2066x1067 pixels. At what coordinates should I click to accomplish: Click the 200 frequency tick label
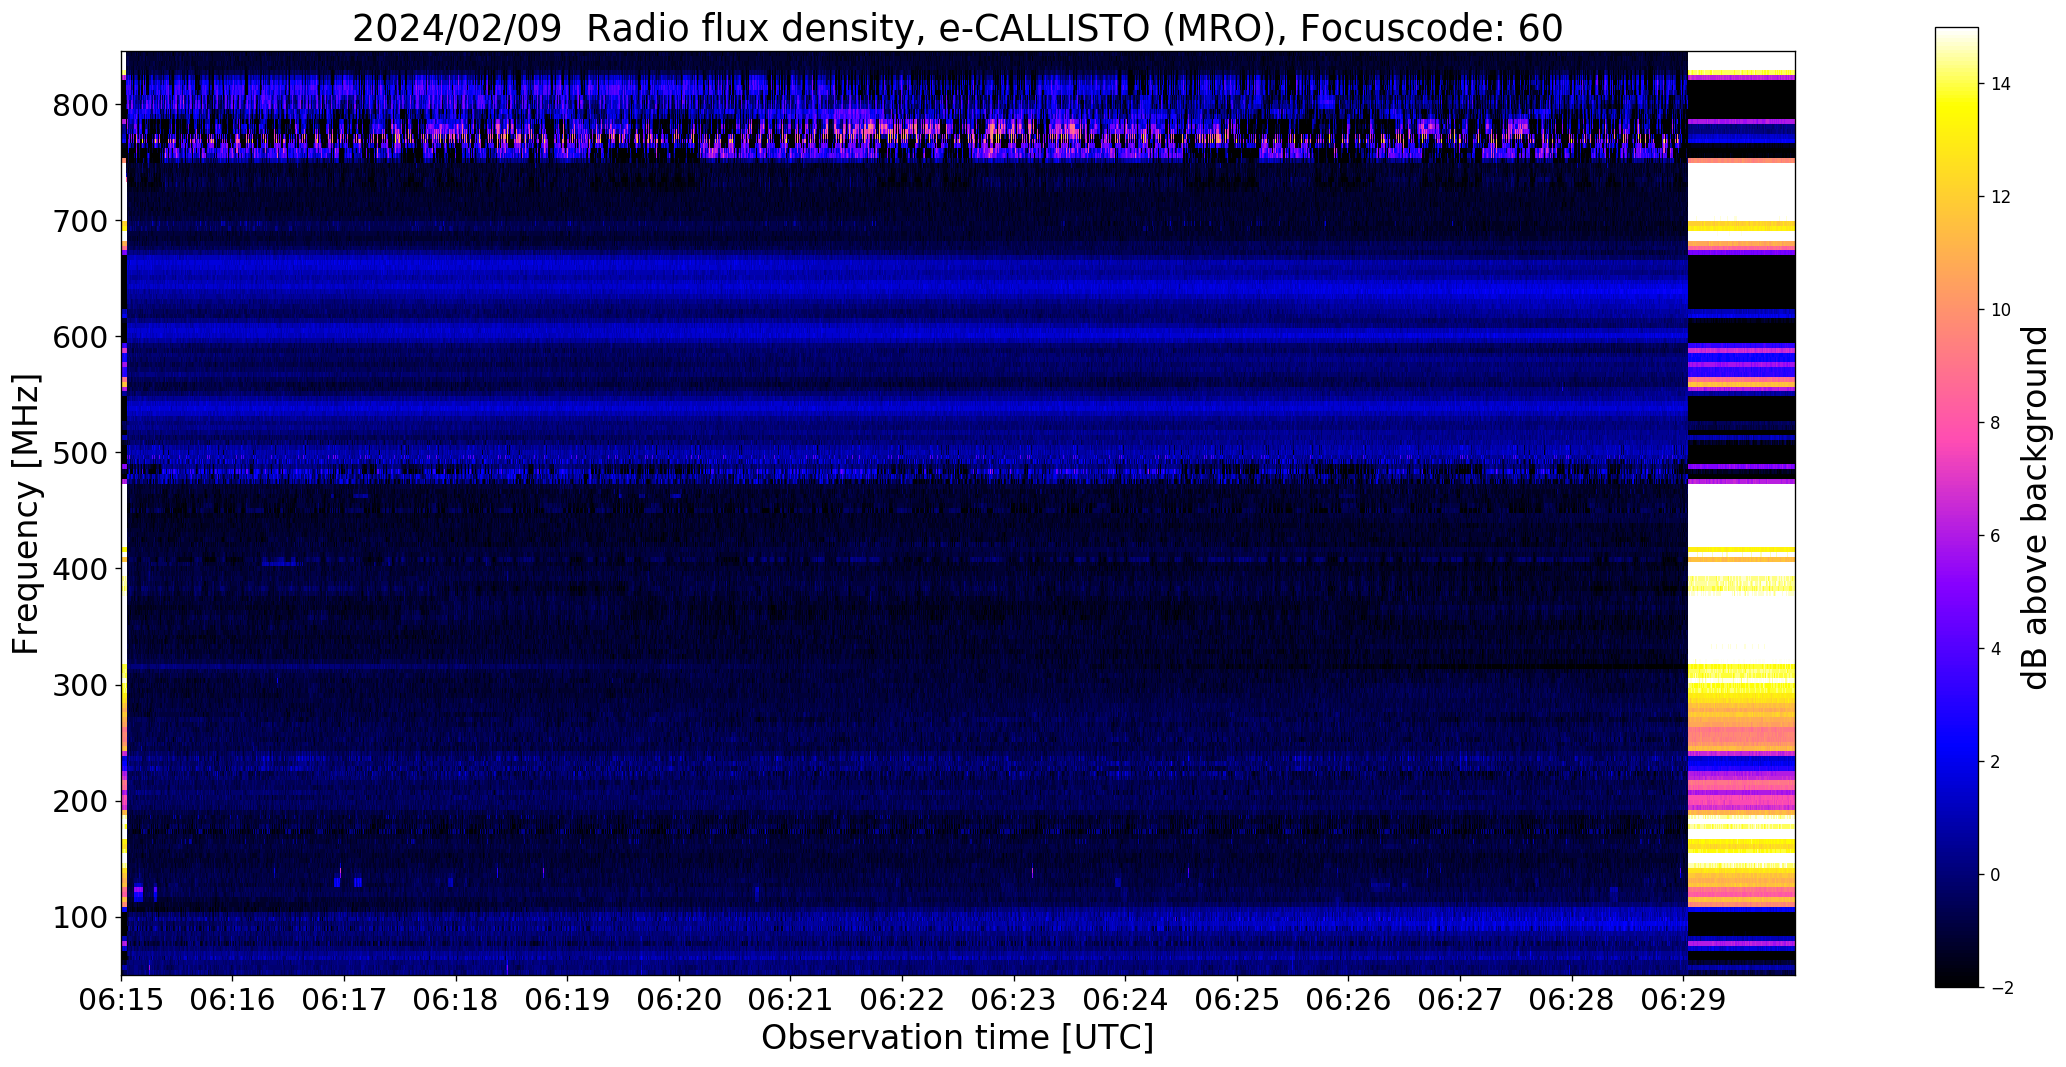click(x=81, y=801)
